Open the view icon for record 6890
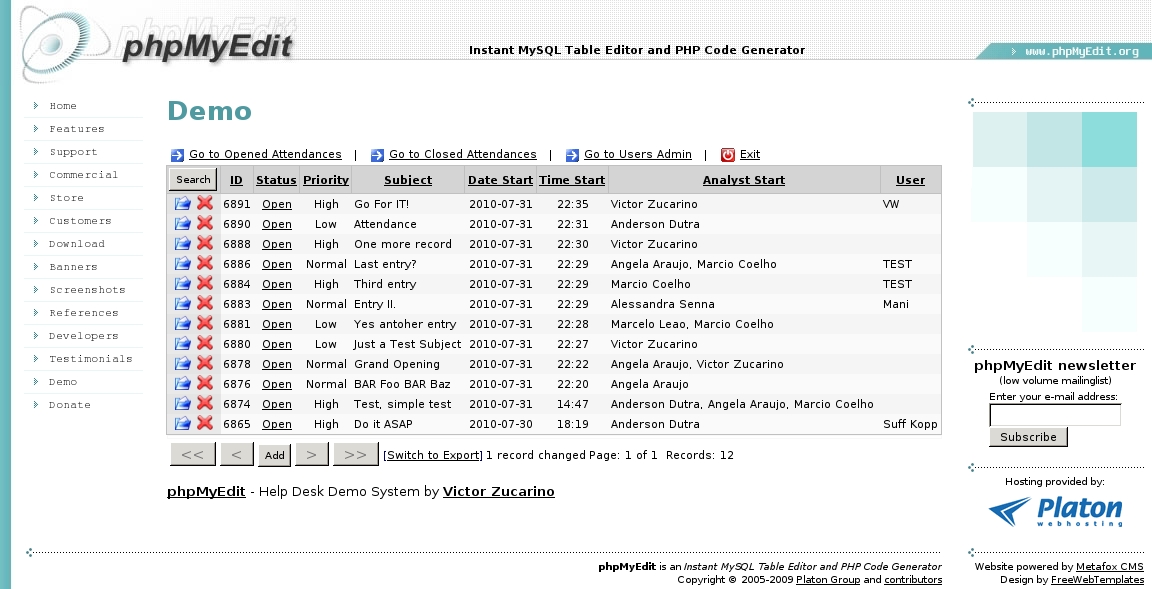 (x=183, y=223)
